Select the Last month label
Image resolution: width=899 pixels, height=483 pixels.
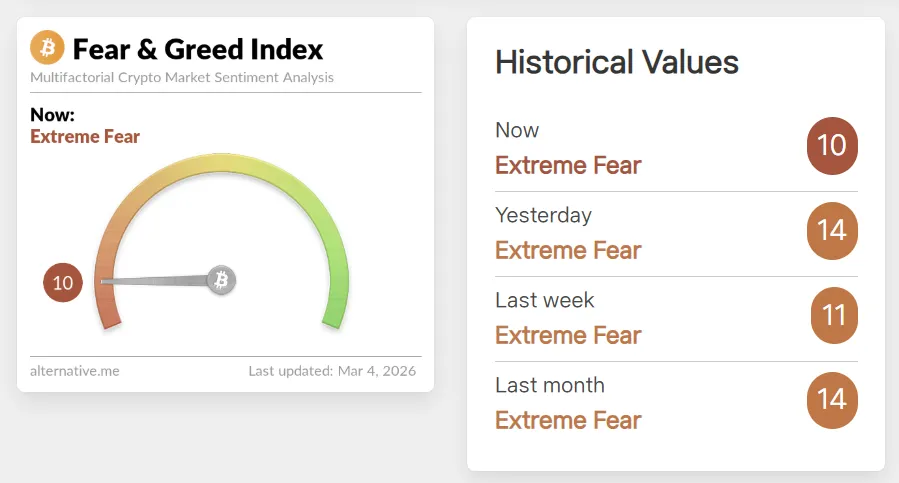(x=550, y=385)
